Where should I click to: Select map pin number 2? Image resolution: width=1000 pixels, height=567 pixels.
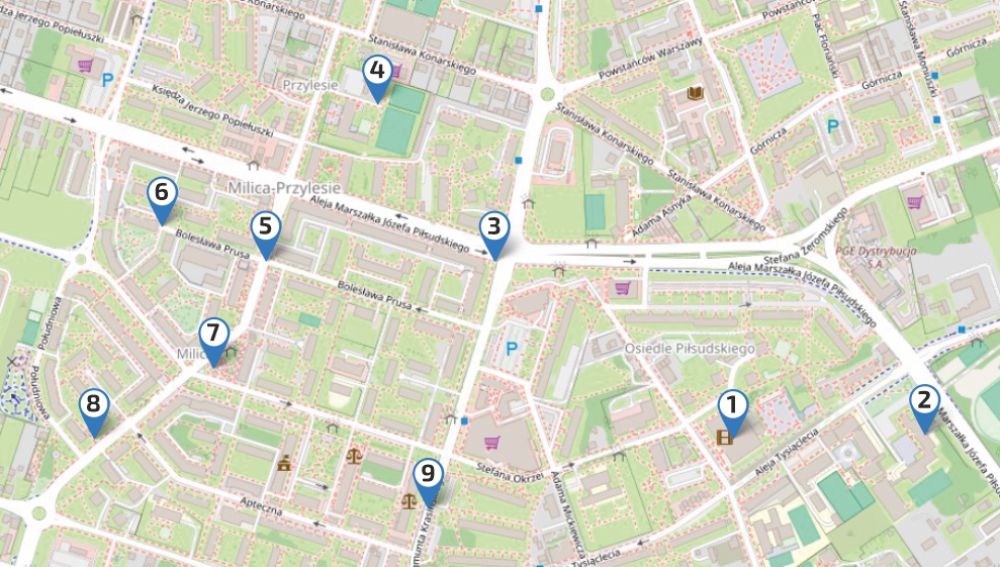pos(924,404)
